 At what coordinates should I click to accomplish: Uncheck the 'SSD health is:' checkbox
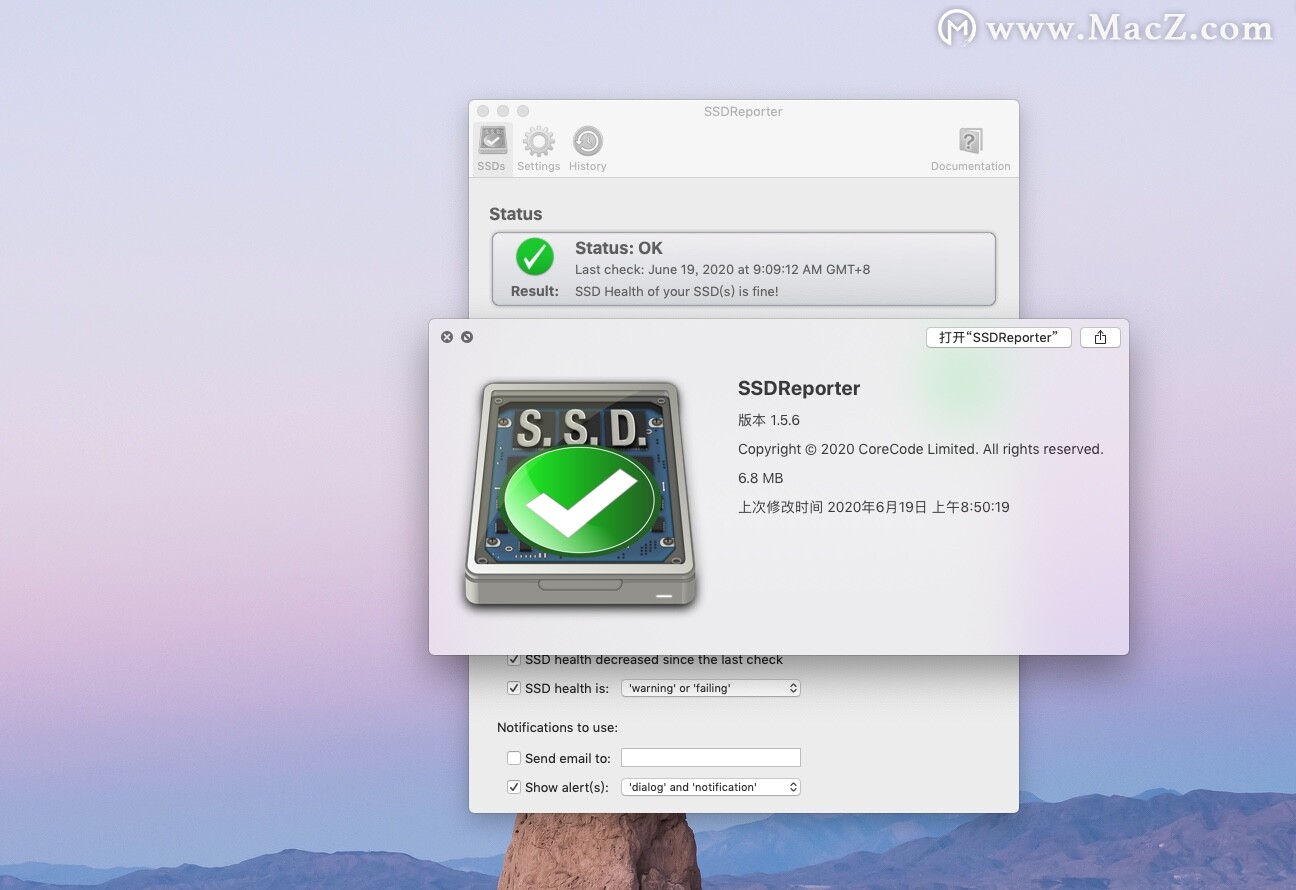[514, 688]
